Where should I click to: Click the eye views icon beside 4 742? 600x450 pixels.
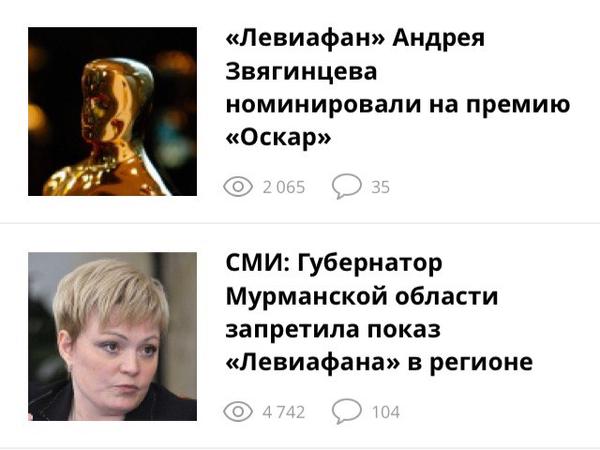tap(238, 412)
